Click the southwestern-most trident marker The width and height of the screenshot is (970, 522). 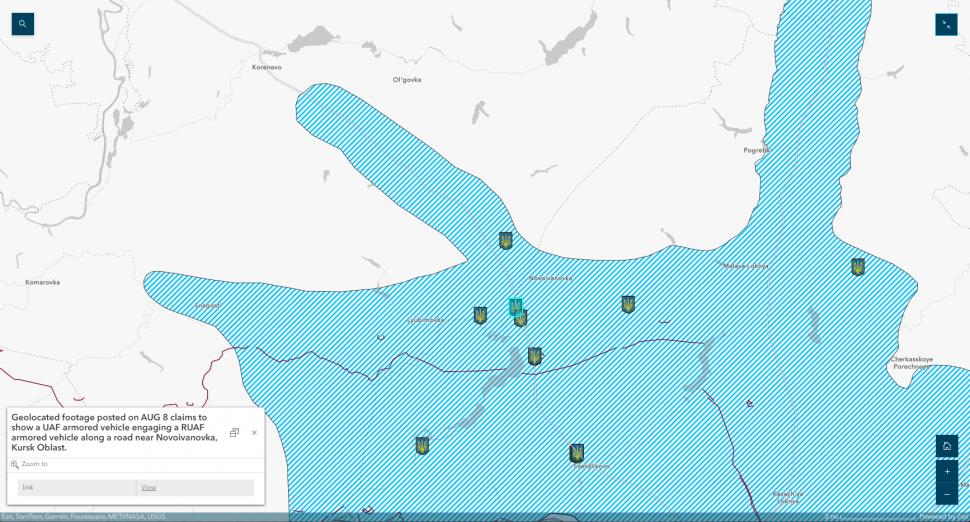(x=422, y=445)
